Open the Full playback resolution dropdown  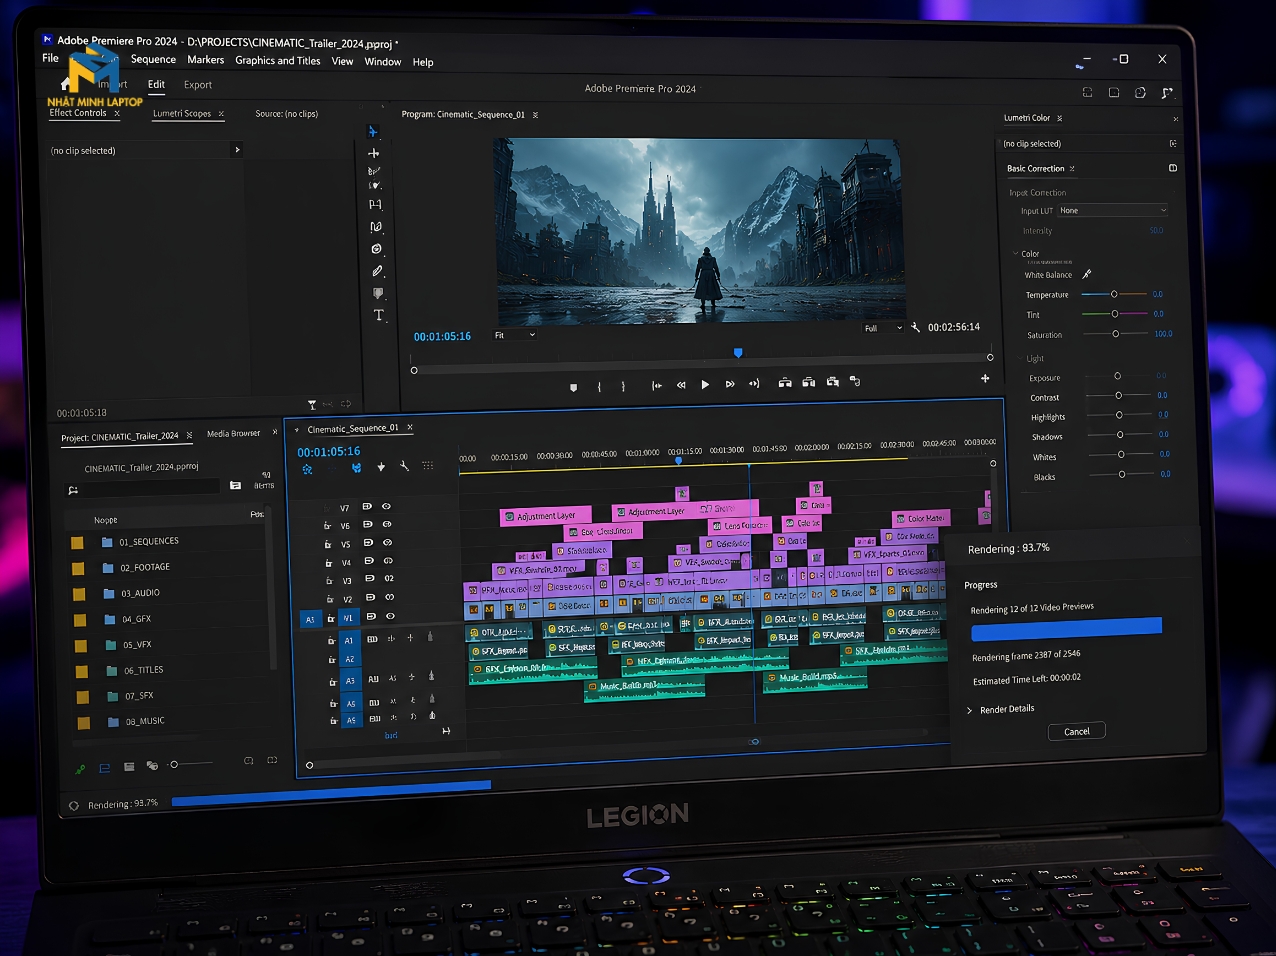(x=883, y=328)
